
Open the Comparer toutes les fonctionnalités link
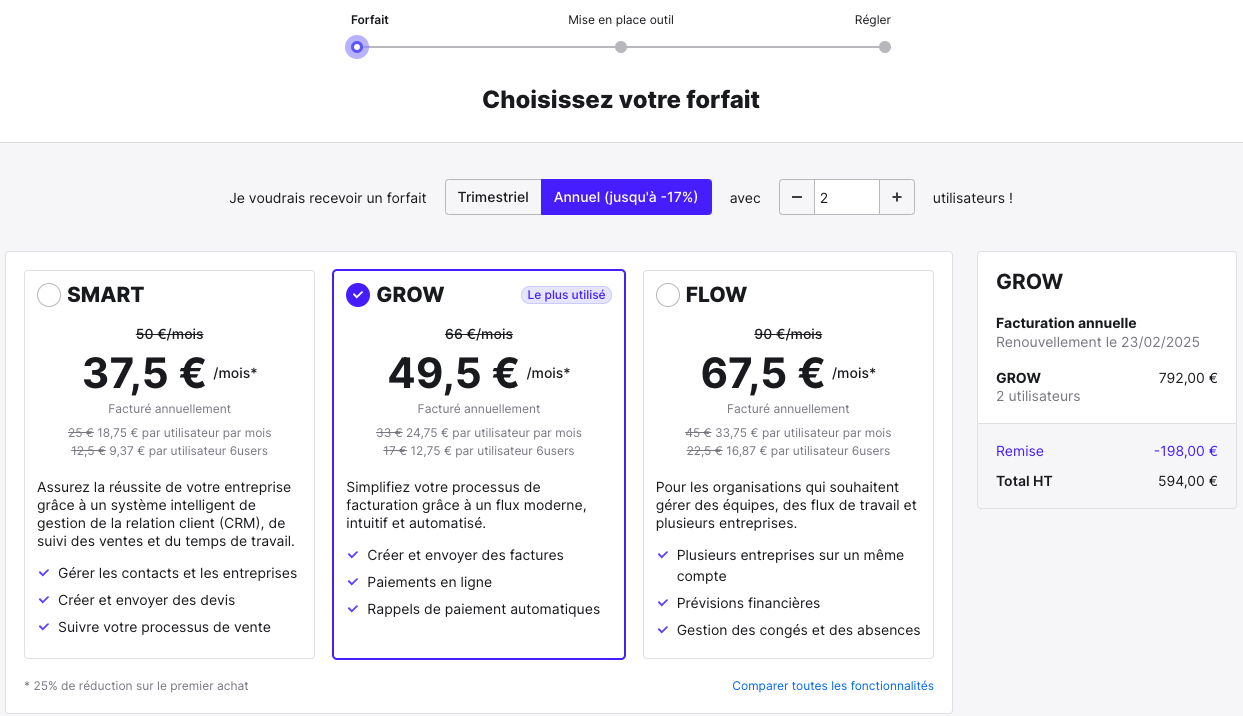pos(833,686)
